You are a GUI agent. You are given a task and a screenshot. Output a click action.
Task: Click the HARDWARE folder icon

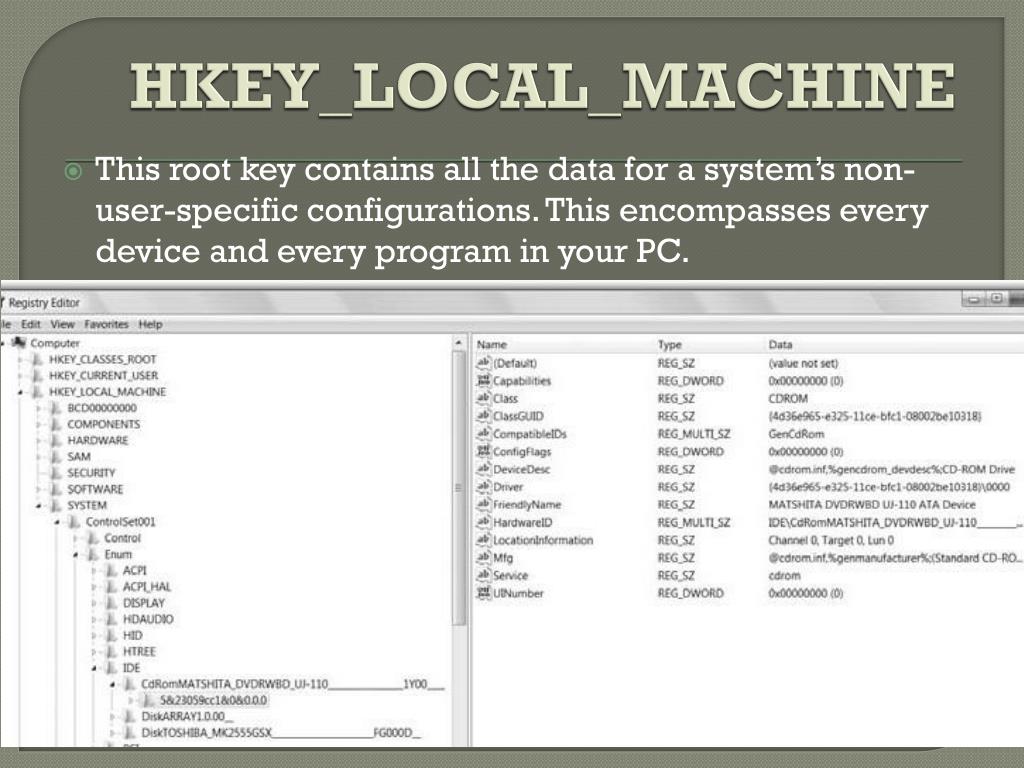pos(57,440)
